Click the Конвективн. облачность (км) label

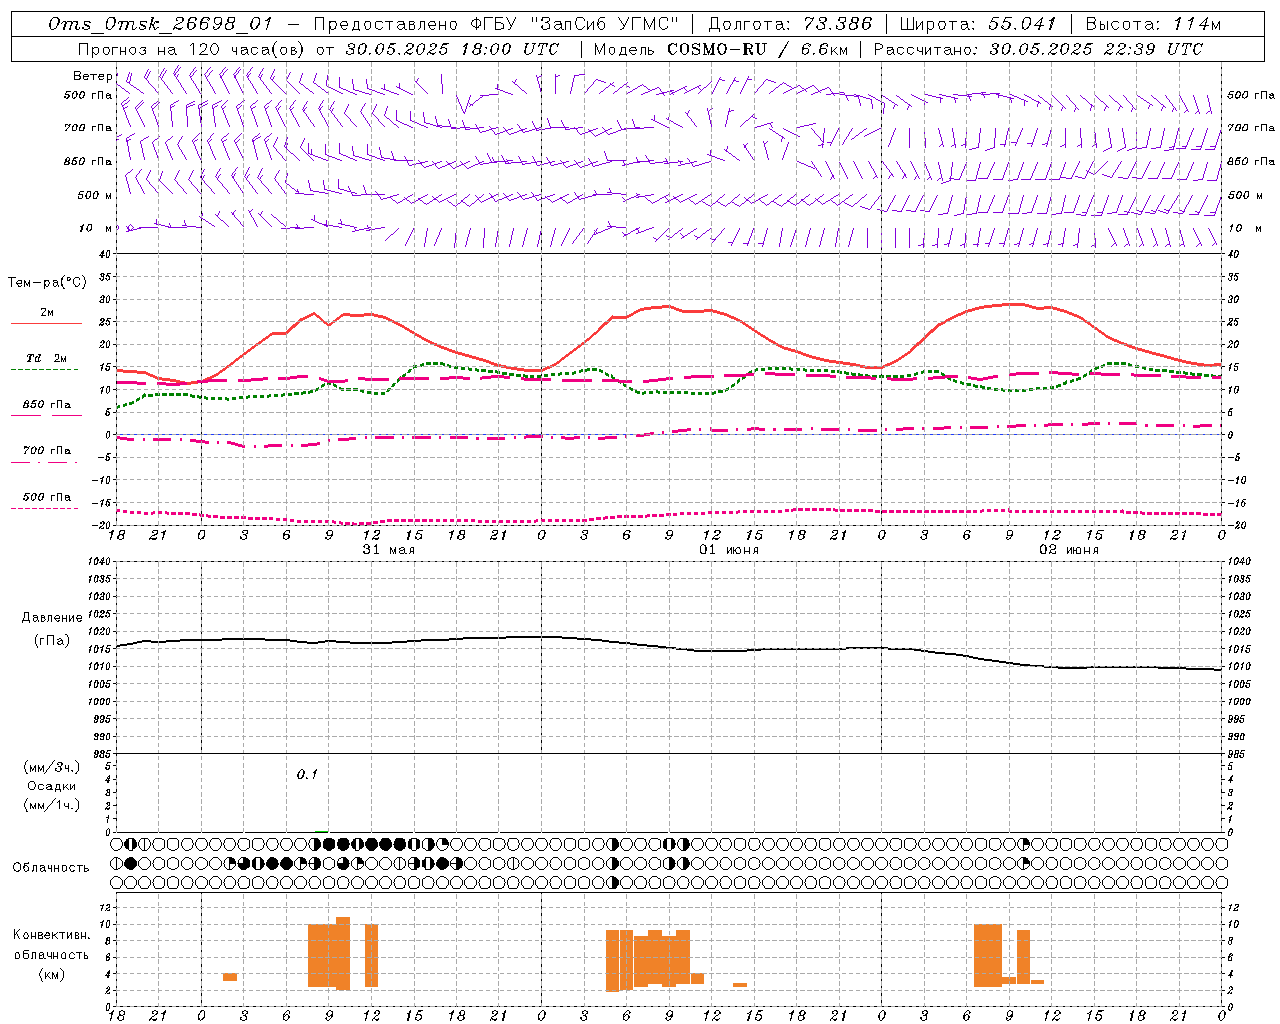click(x=52, y=954)
